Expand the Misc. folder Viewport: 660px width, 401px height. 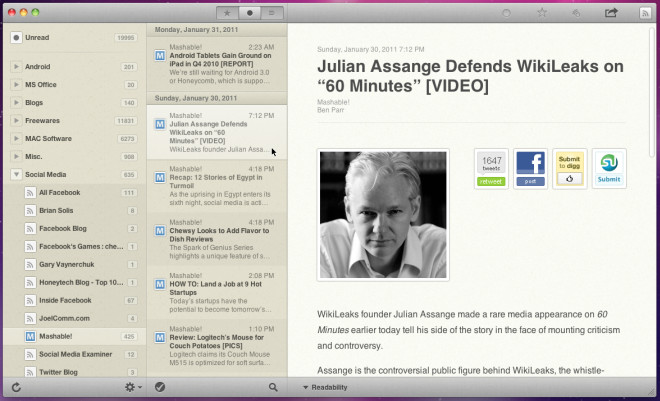click(16, 157)
